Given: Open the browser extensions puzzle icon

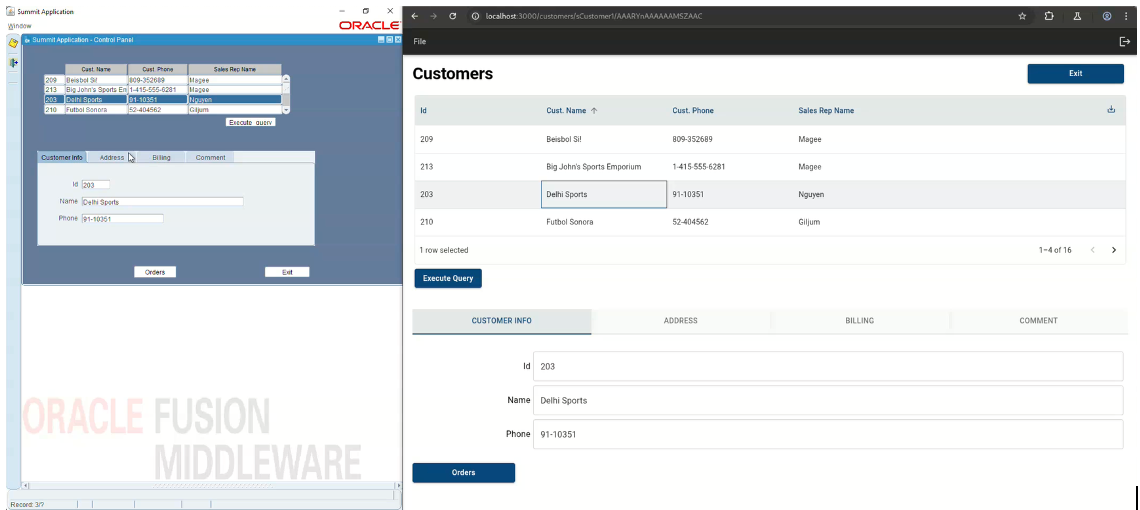Looking at the screenshot, I should [1049, 16].
